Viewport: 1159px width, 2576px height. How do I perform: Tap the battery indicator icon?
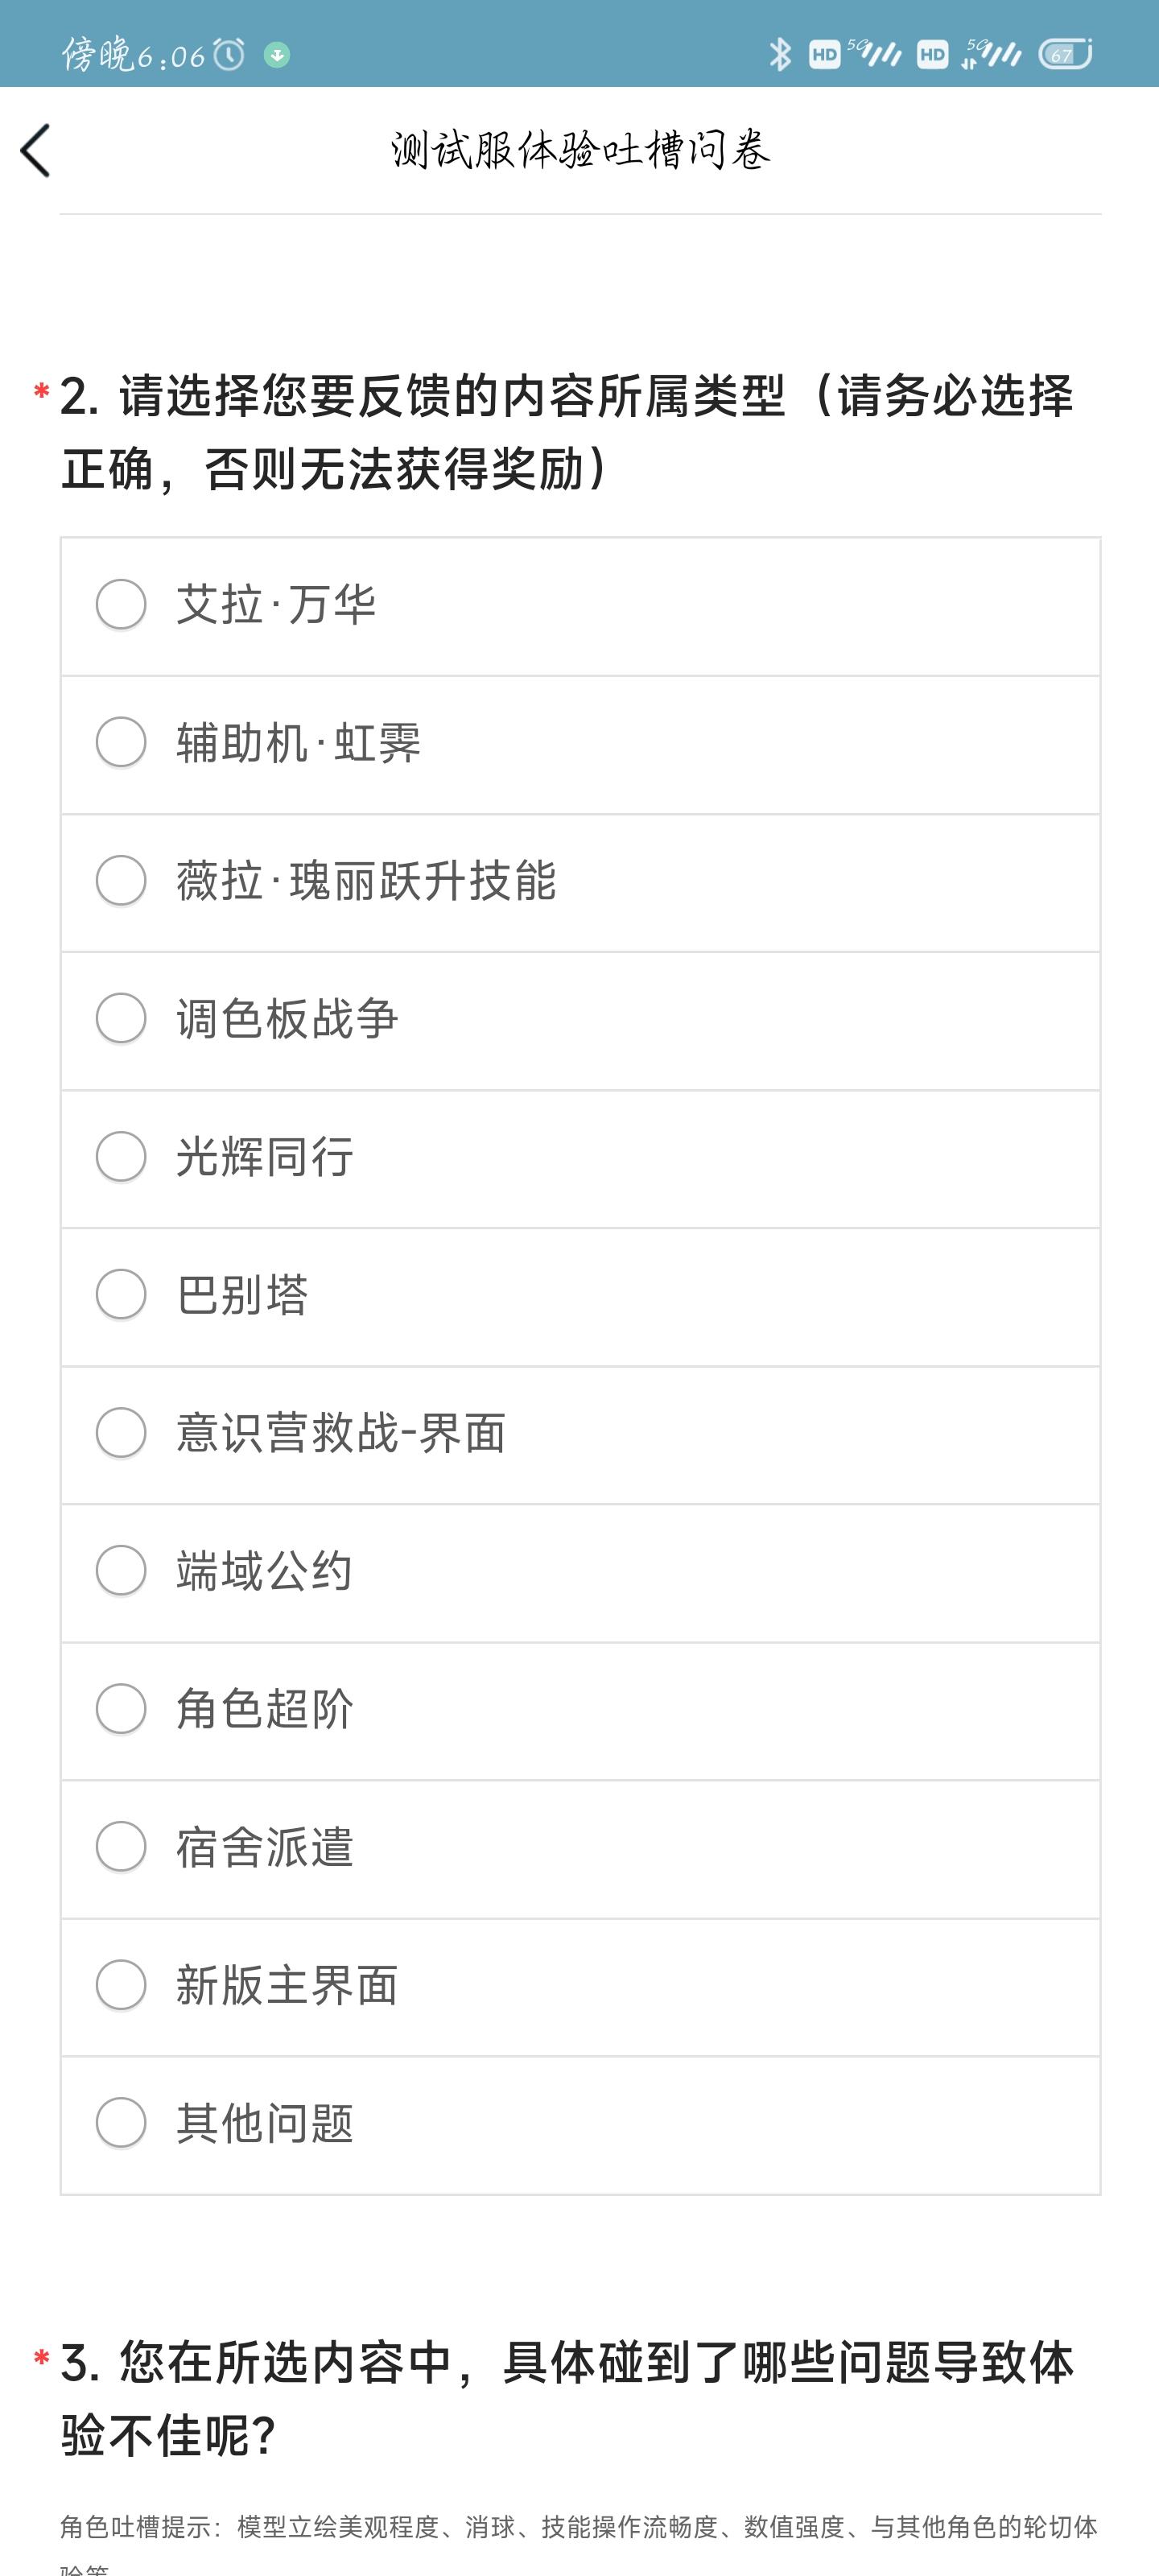coord(1065,54)
